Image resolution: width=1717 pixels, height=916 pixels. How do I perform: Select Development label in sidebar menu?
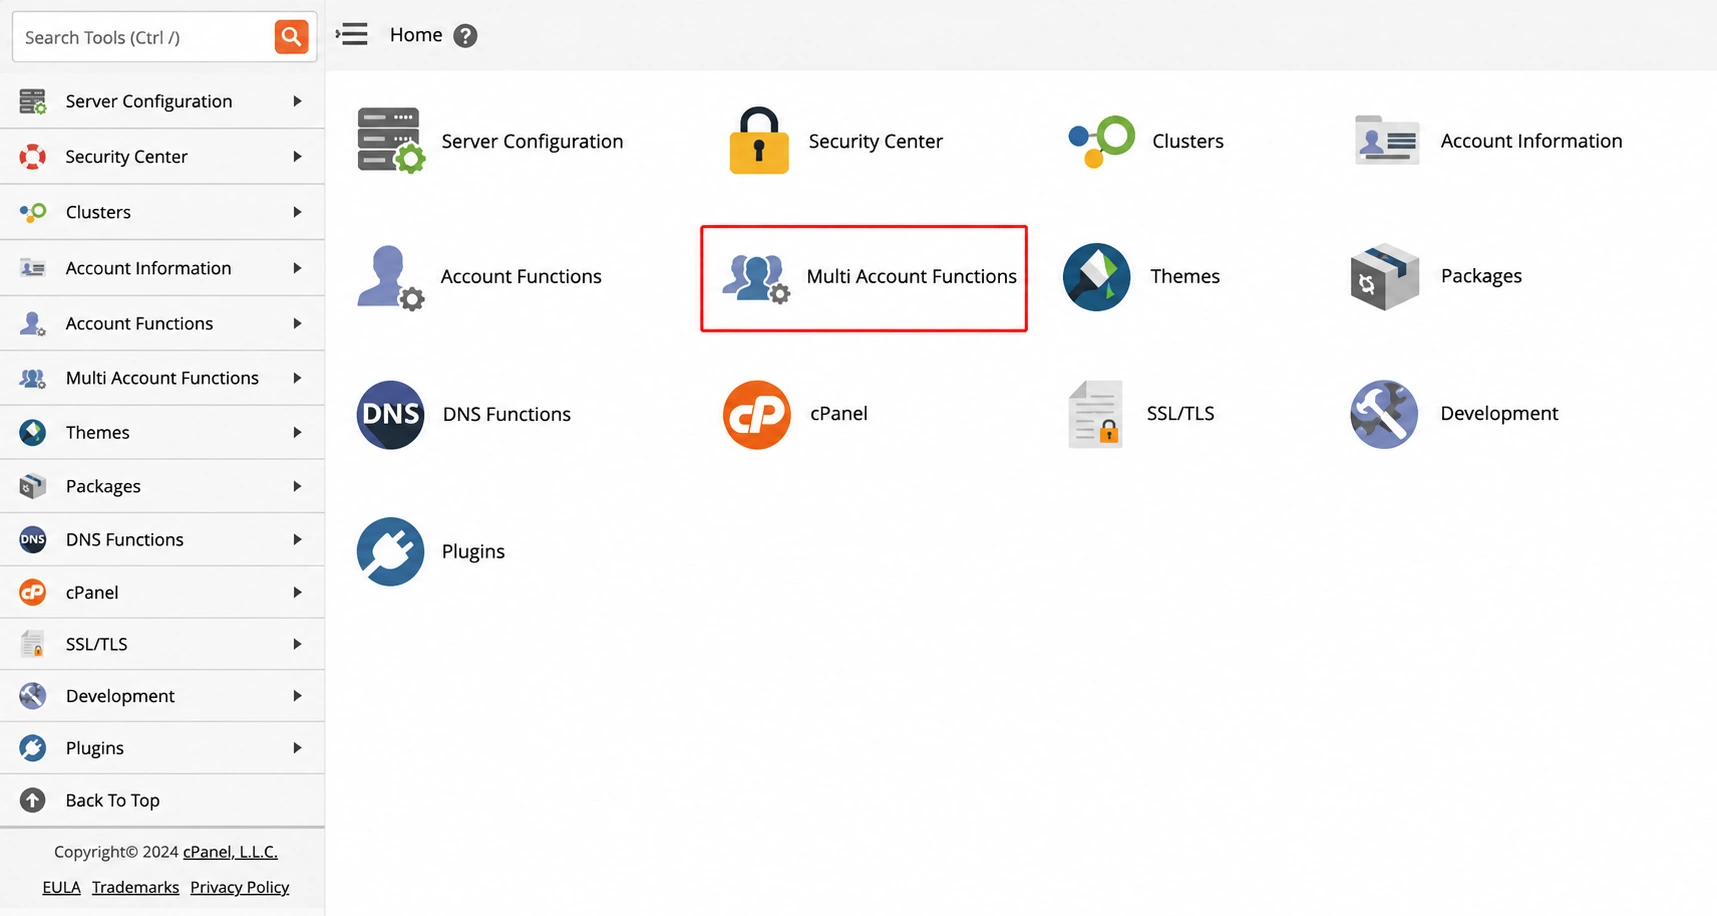pos(120,696)
